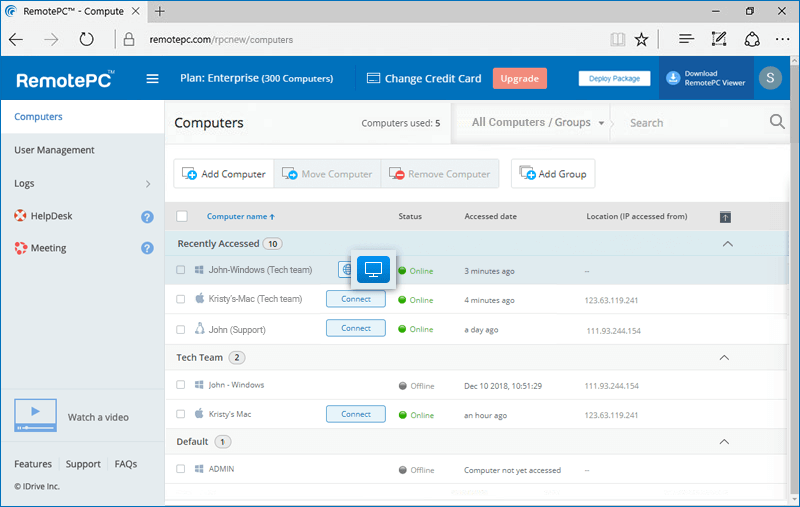Add page to favorites with star icon
800x507 pixels.
641,39
